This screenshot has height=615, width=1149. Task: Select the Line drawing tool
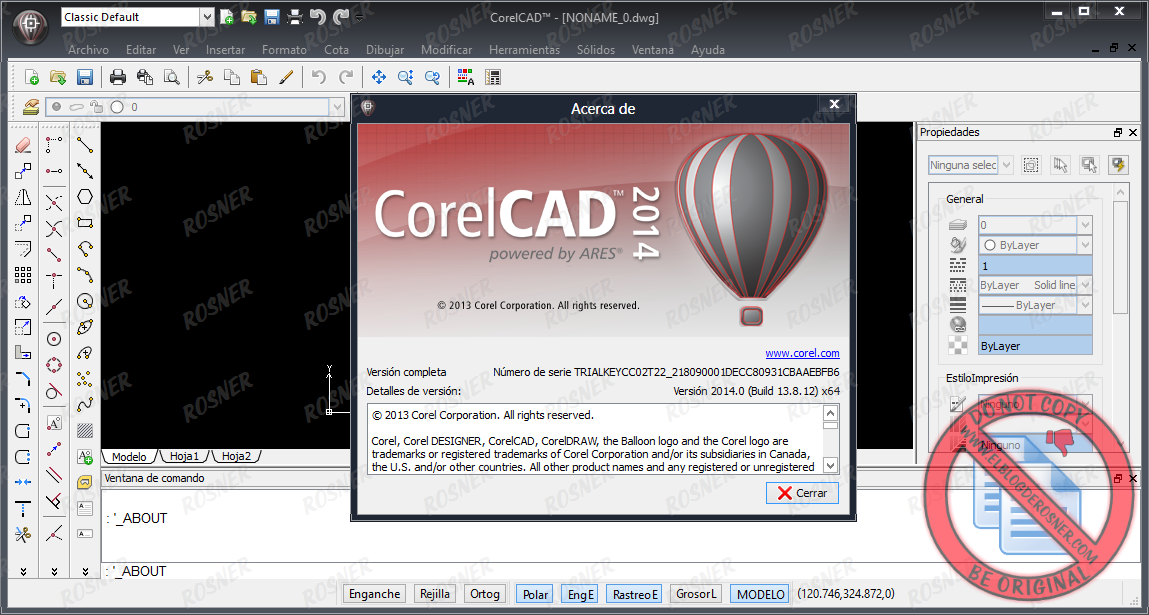tap(85, 144)
